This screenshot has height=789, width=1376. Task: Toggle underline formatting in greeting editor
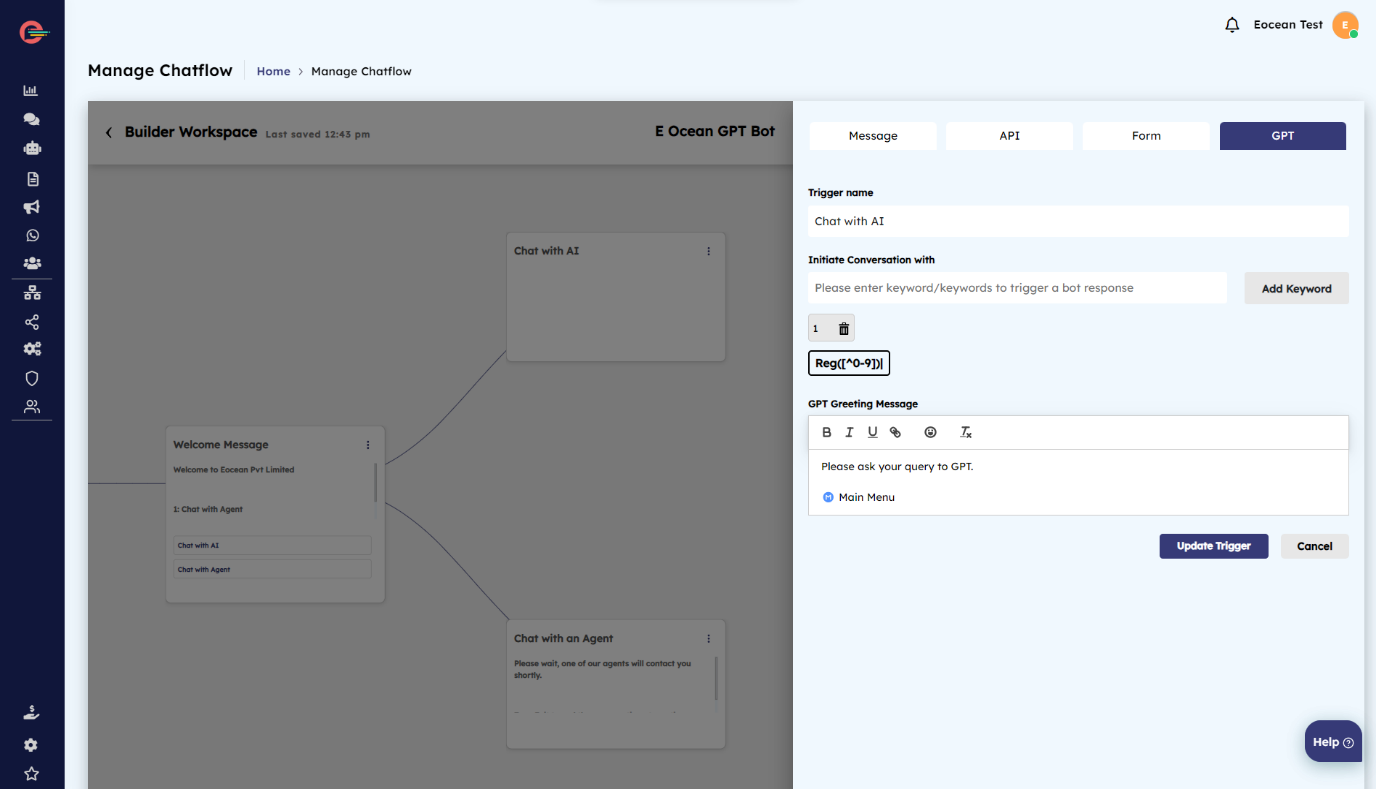point(872,432)
